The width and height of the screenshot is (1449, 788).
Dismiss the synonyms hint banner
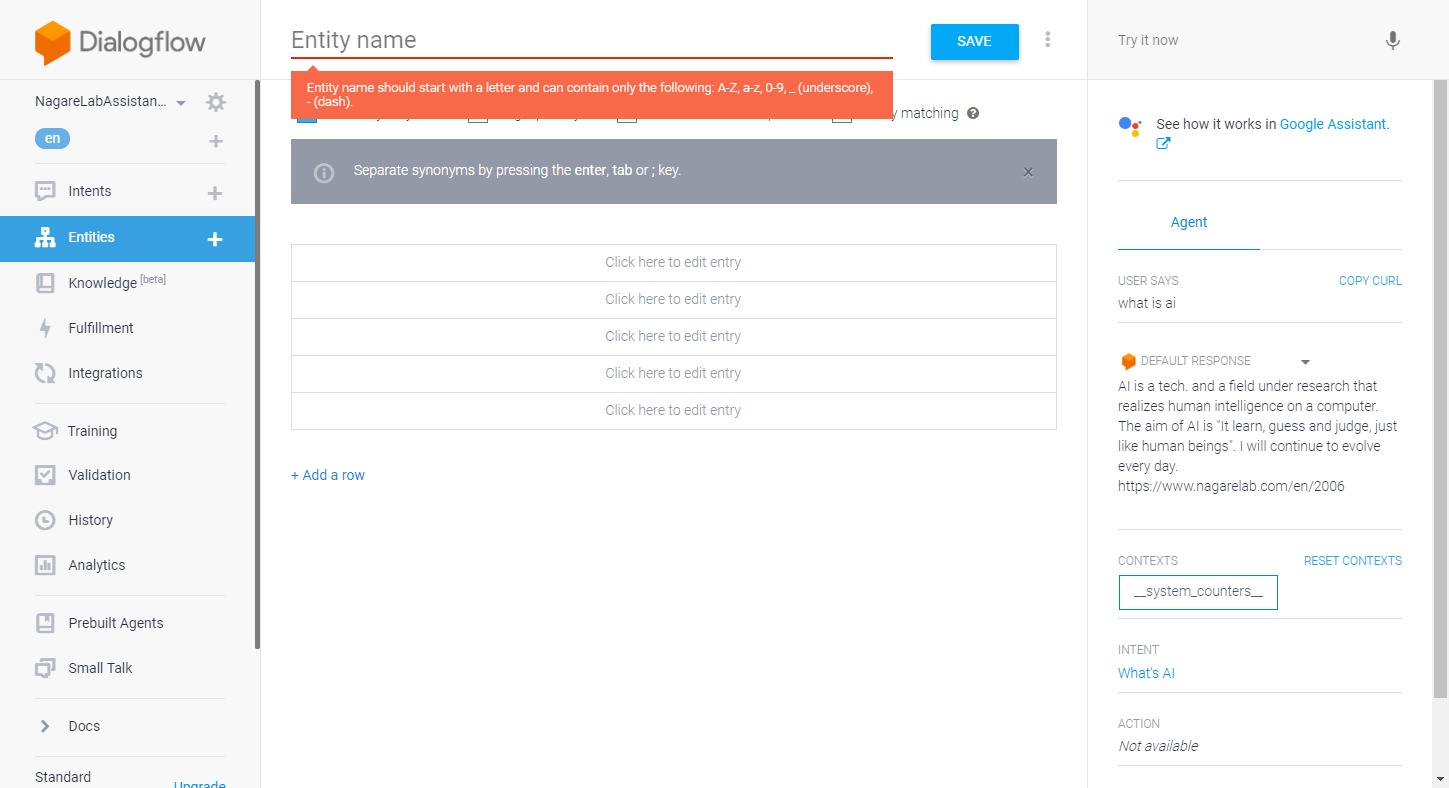pos(1028,172)
